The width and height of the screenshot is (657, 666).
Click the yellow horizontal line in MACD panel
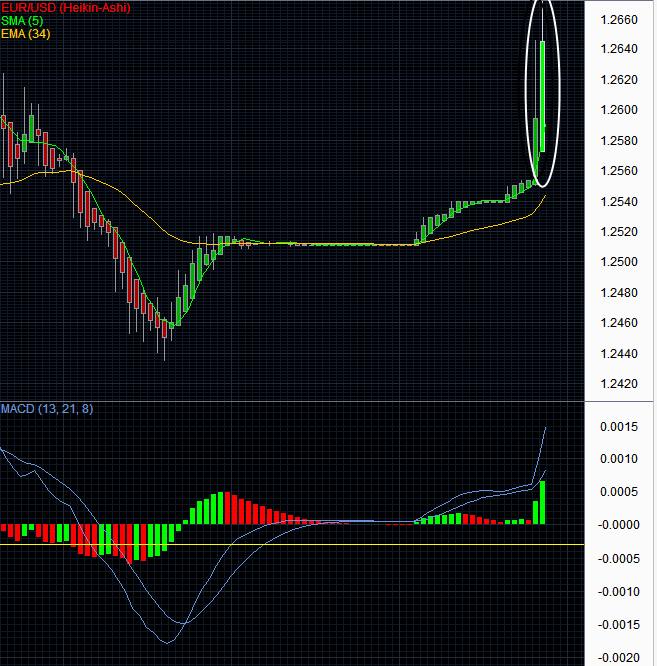tap(292, 545)
